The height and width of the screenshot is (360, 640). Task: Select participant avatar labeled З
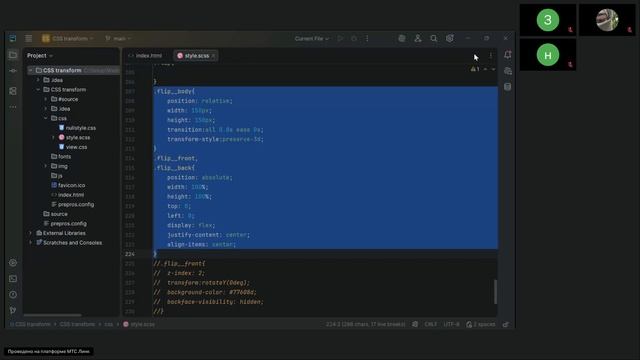pos(547,20)
